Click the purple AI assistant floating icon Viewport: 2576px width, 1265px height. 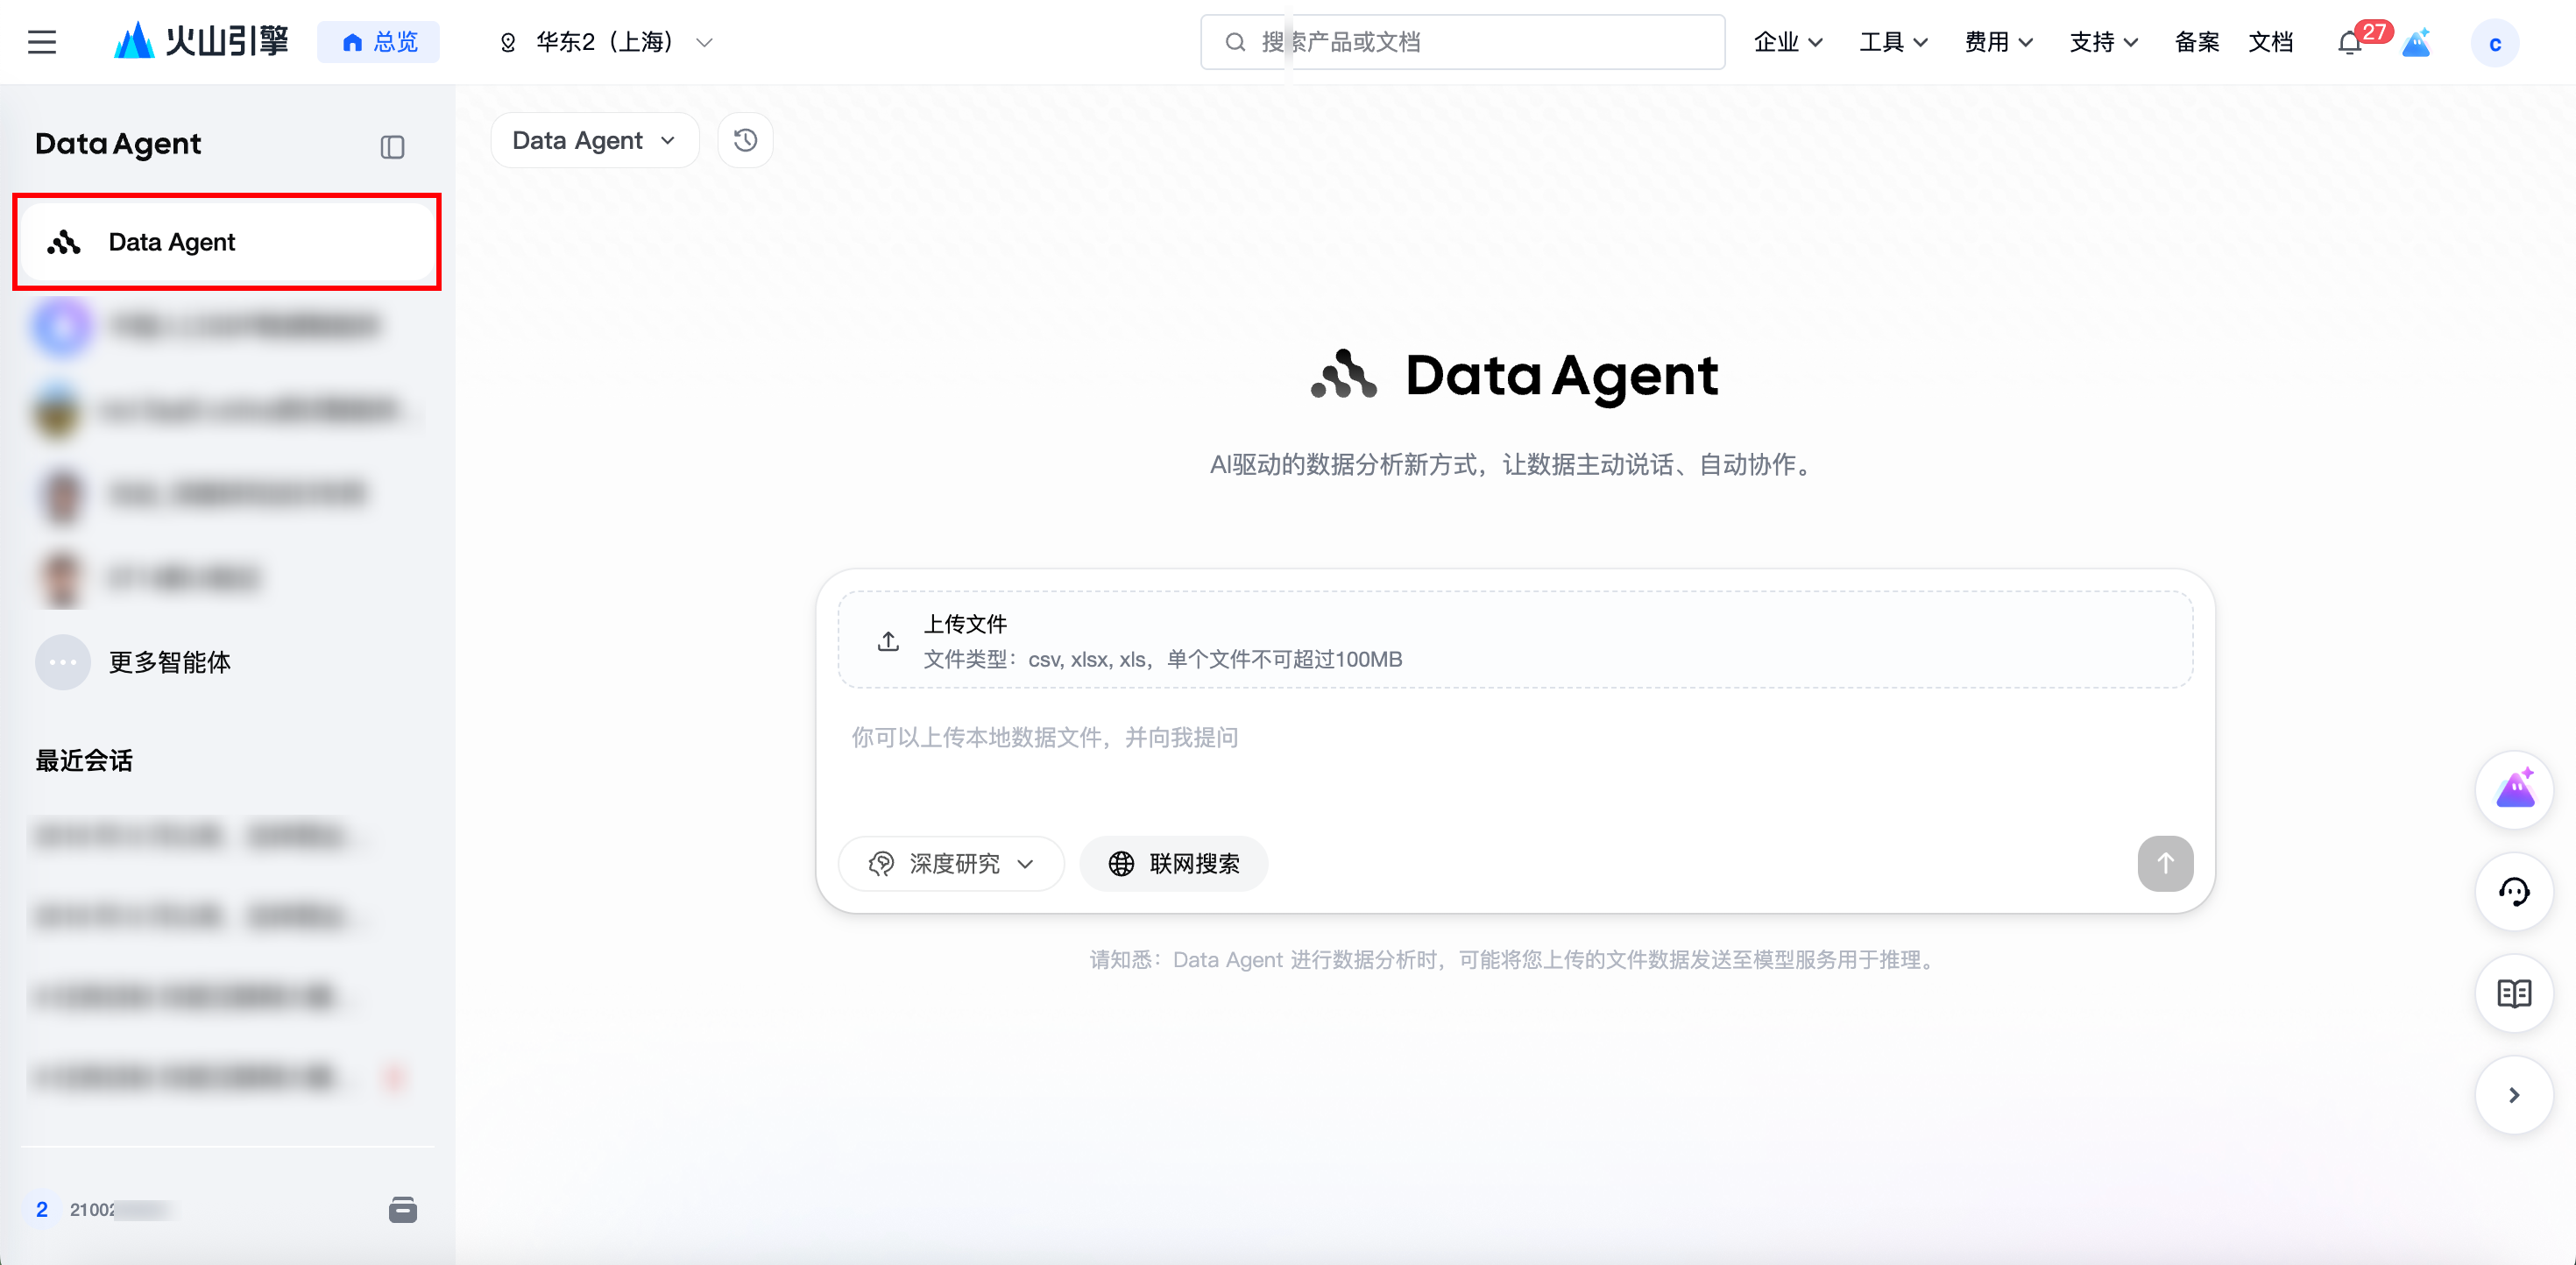(2513, 790)
